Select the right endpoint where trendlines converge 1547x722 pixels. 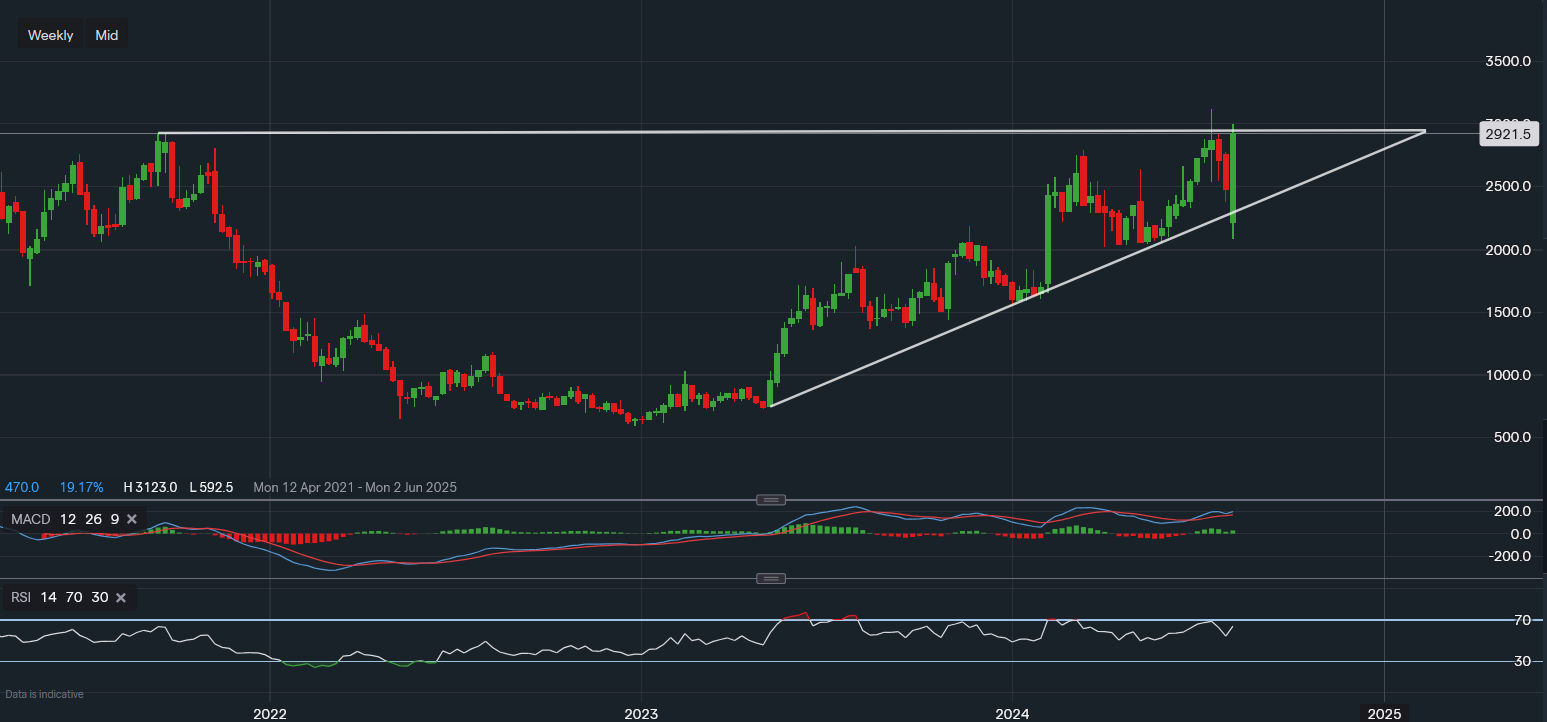(1424, 131)
